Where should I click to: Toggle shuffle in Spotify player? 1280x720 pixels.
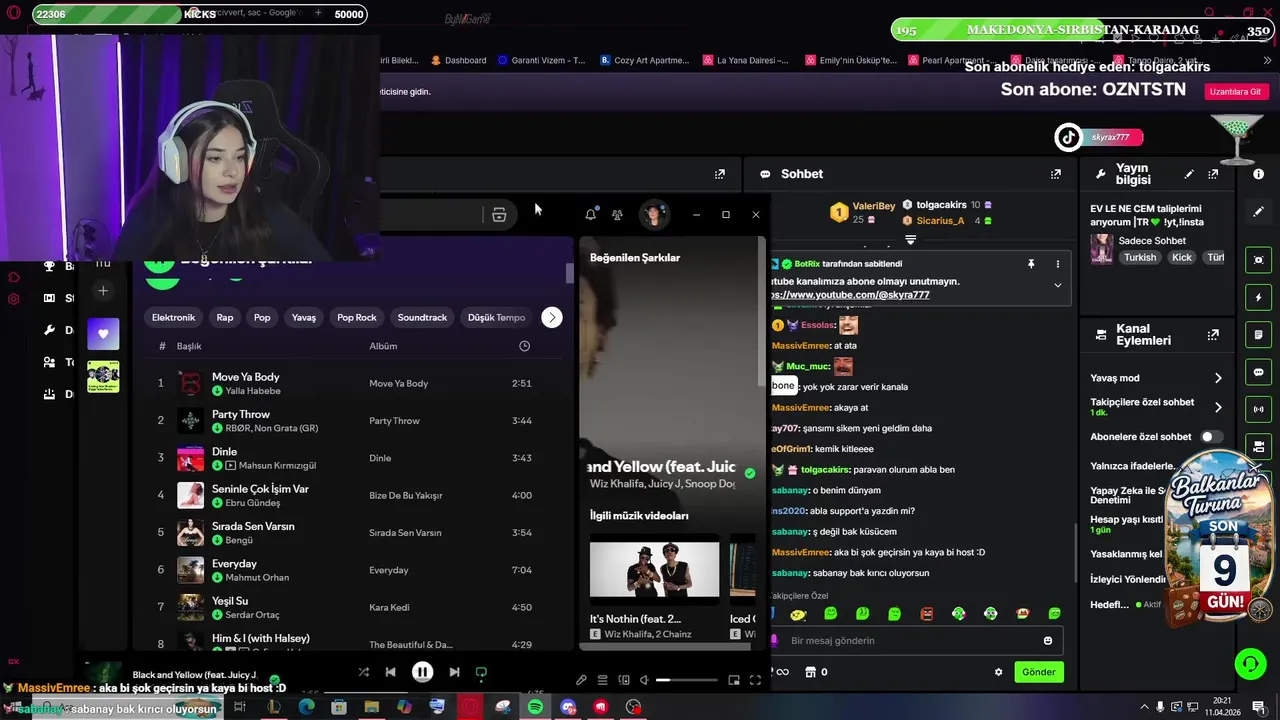click(x=363, y=673)
